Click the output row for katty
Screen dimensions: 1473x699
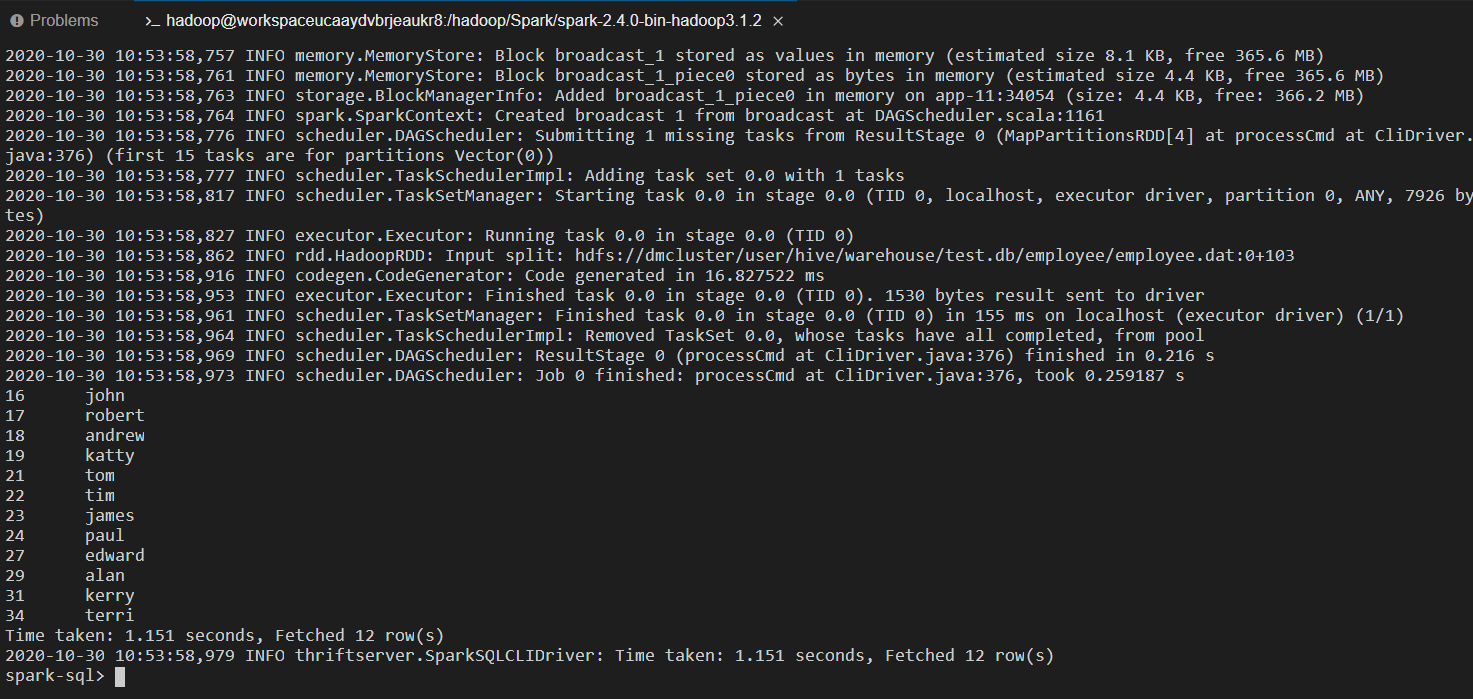[x=70, y=456]
